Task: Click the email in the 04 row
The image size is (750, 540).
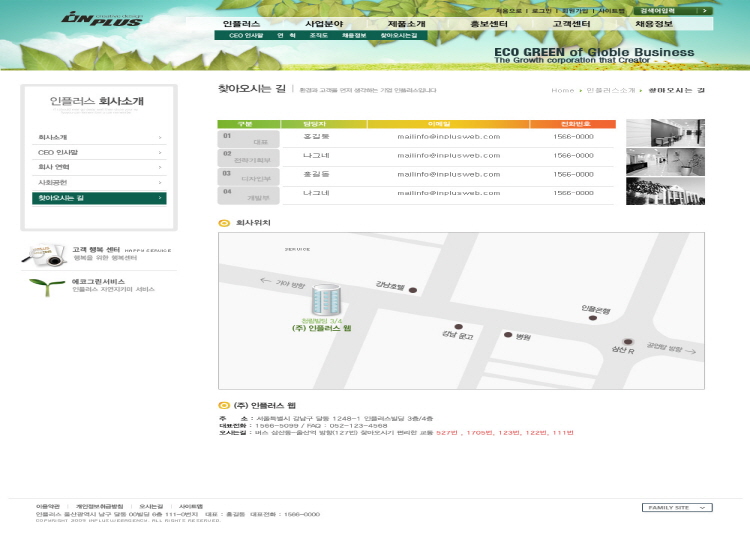Action: 449,193
